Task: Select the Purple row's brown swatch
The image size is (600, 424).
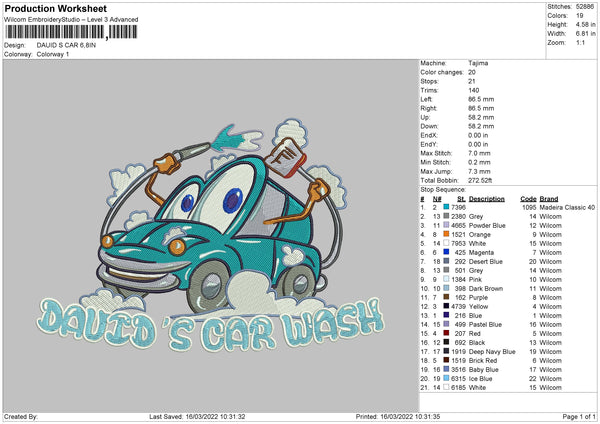Action: (x=446, y=297)
